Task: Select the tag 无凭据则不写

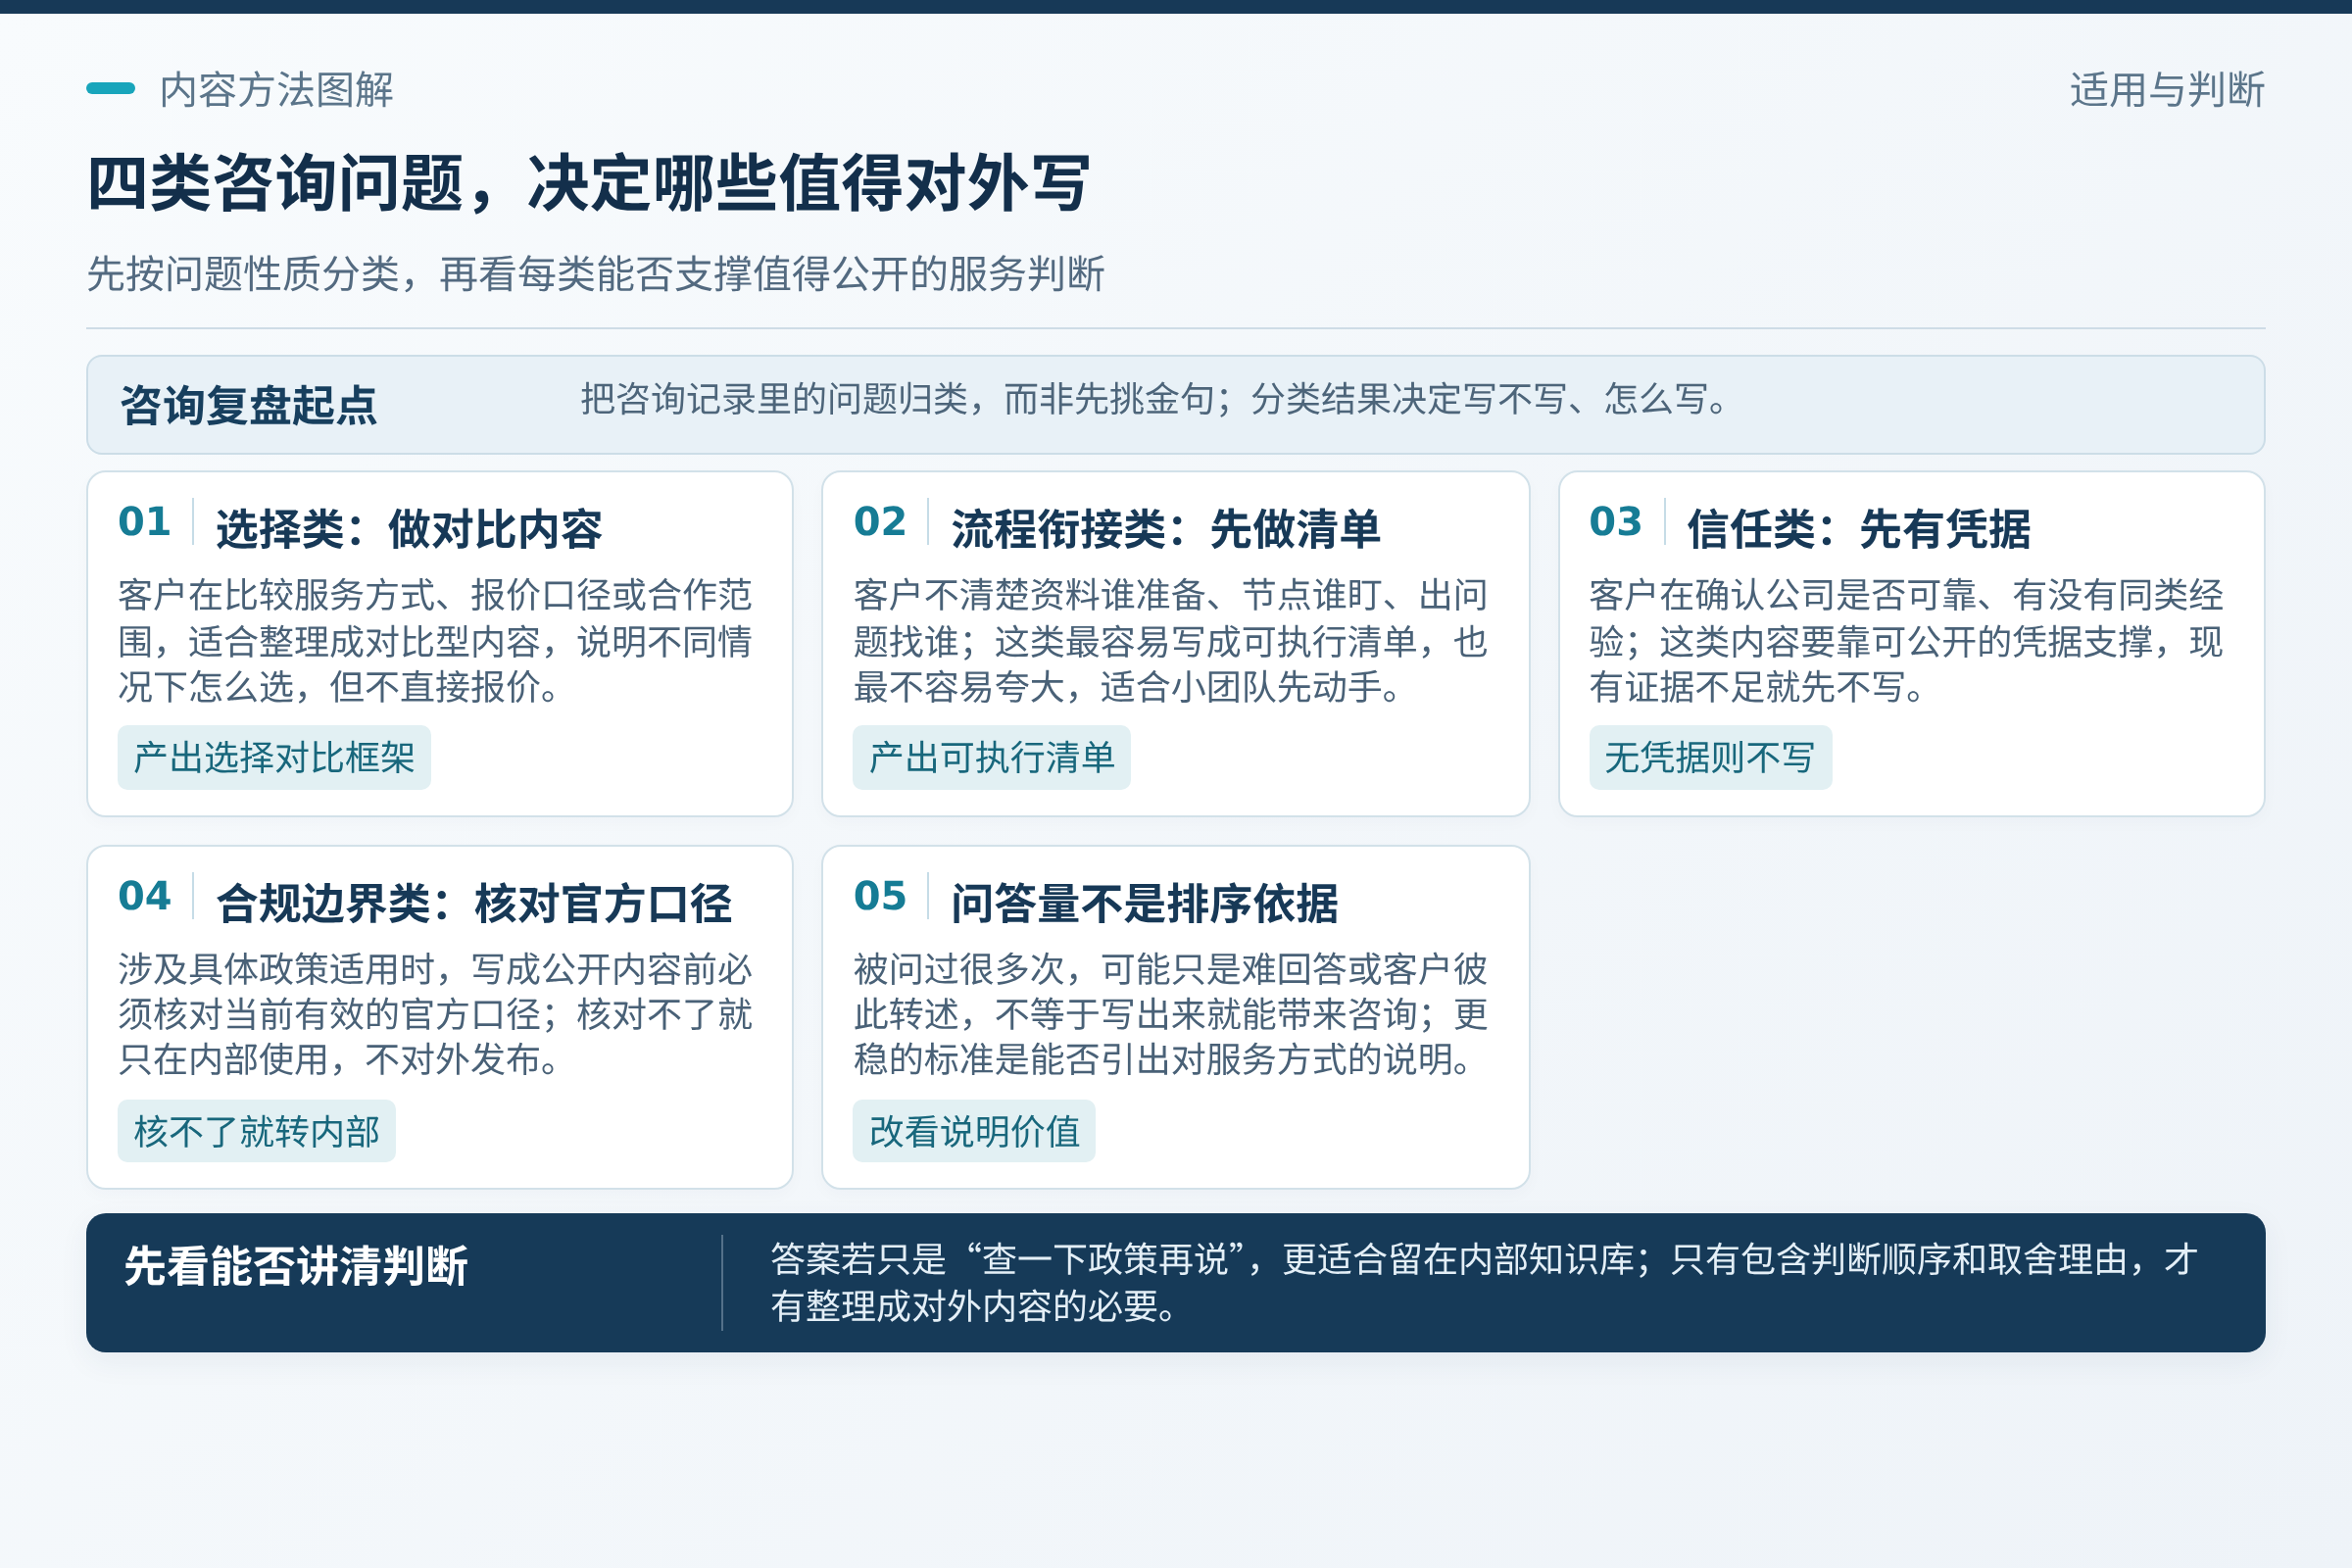Action: point(1710,758)
